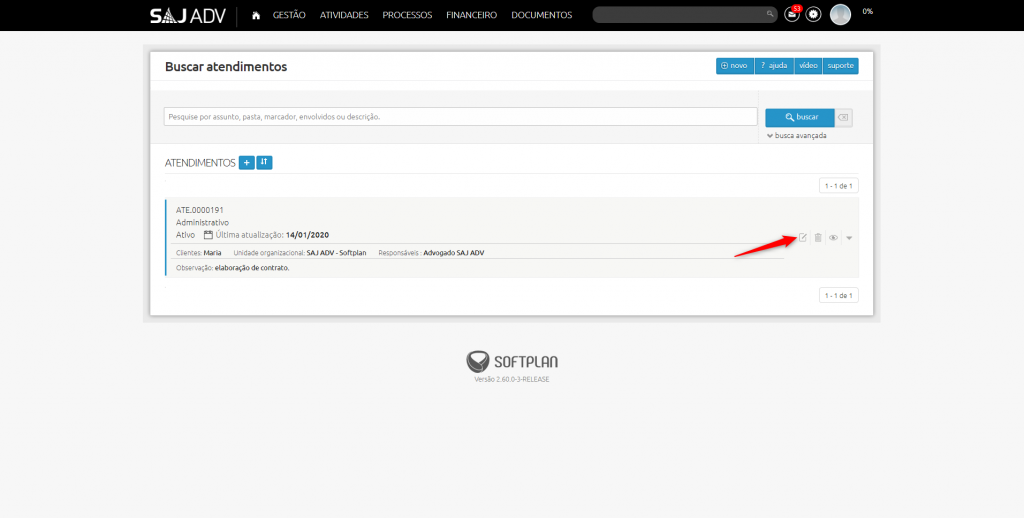This screenshot has height=518, width=1024.
Task: Open the ajuda help button
Action: [774, 66]
